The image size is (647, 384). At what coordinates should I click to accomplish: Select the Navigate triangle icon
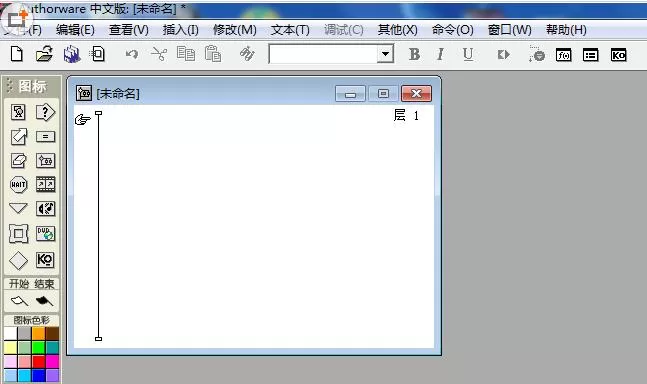coord(18,208)
